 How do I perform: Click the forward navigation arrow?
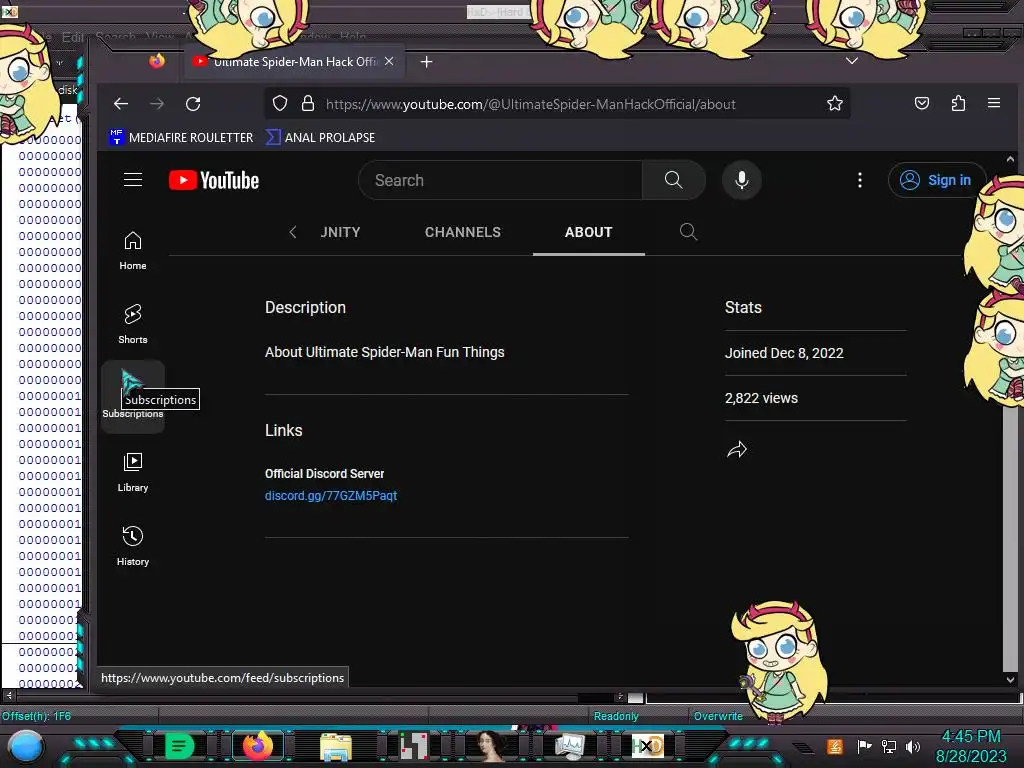pyautogui.click(x=157, y=104)
